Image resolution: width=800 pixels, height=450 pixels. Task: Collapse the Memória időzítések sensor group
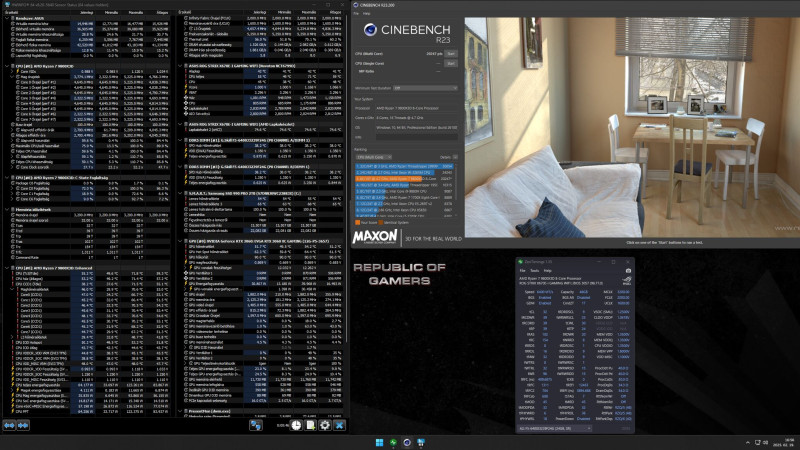pyautogui.click(x=7, y=210)
